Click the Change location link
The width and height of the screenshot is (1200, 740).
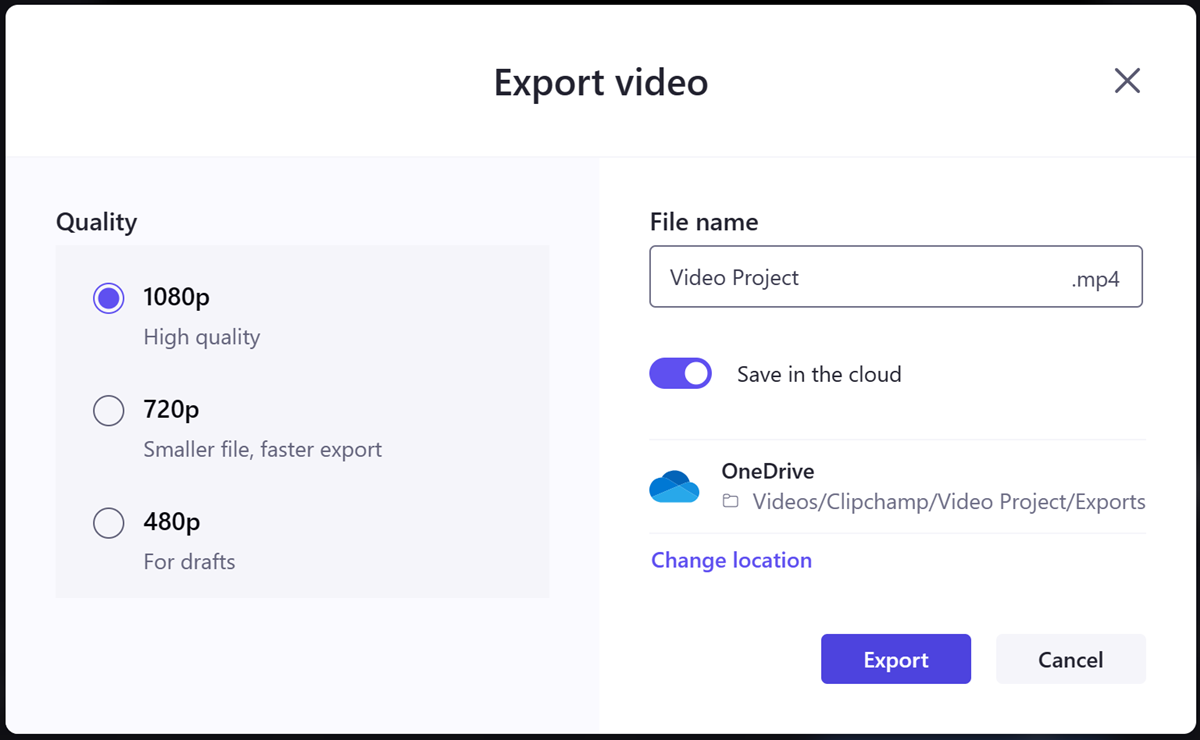(731, 560)
